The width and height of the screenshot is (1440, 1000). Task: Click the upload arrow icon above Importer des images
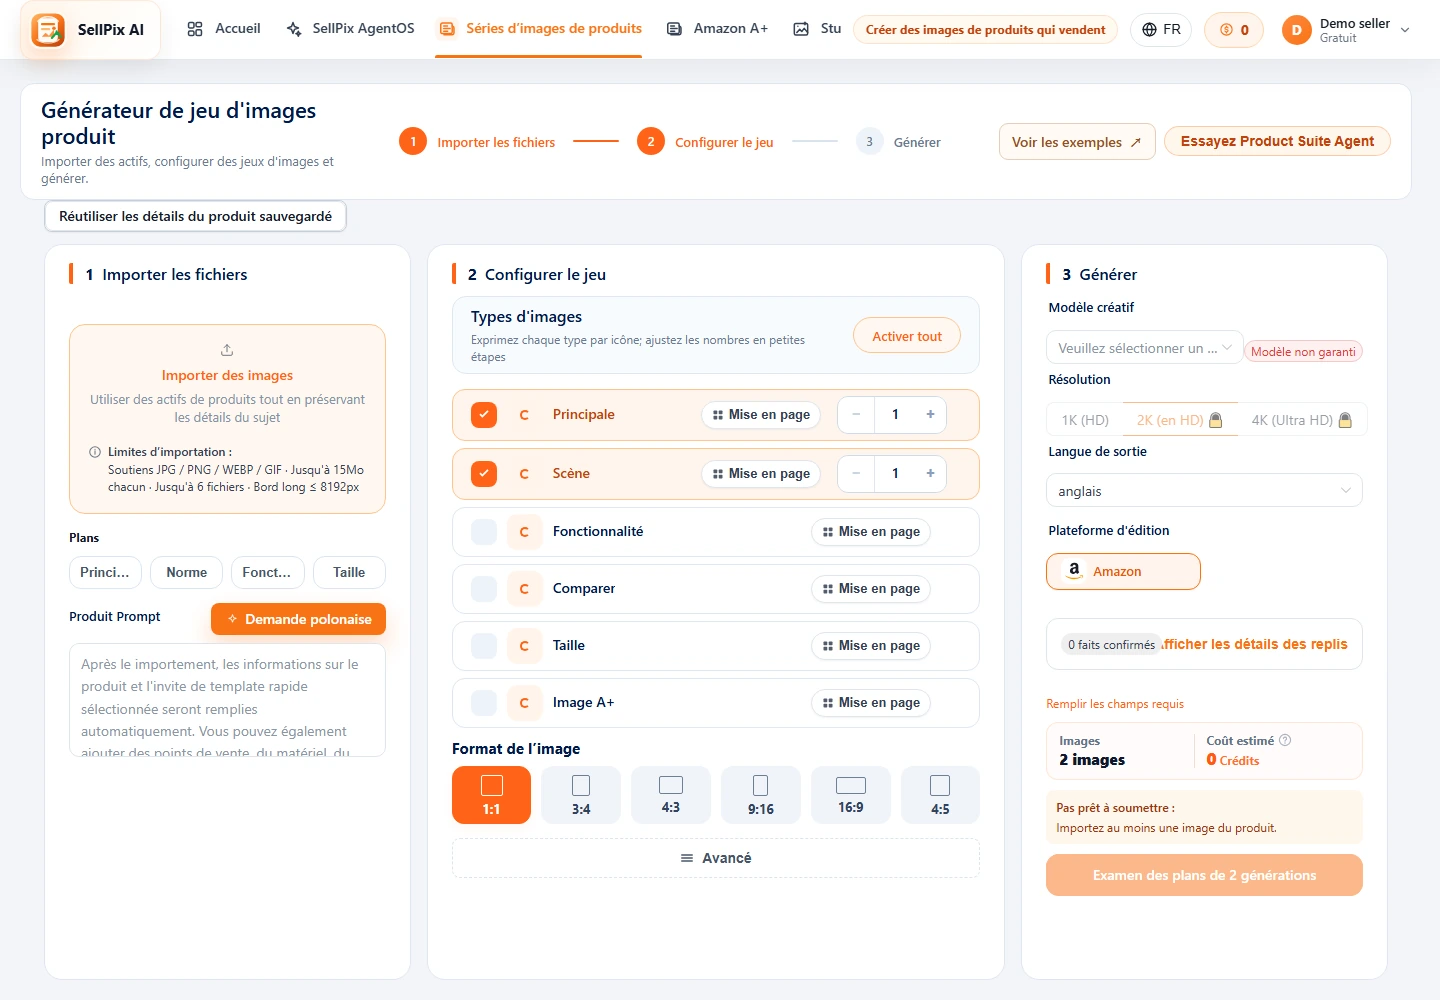(227, 350)
